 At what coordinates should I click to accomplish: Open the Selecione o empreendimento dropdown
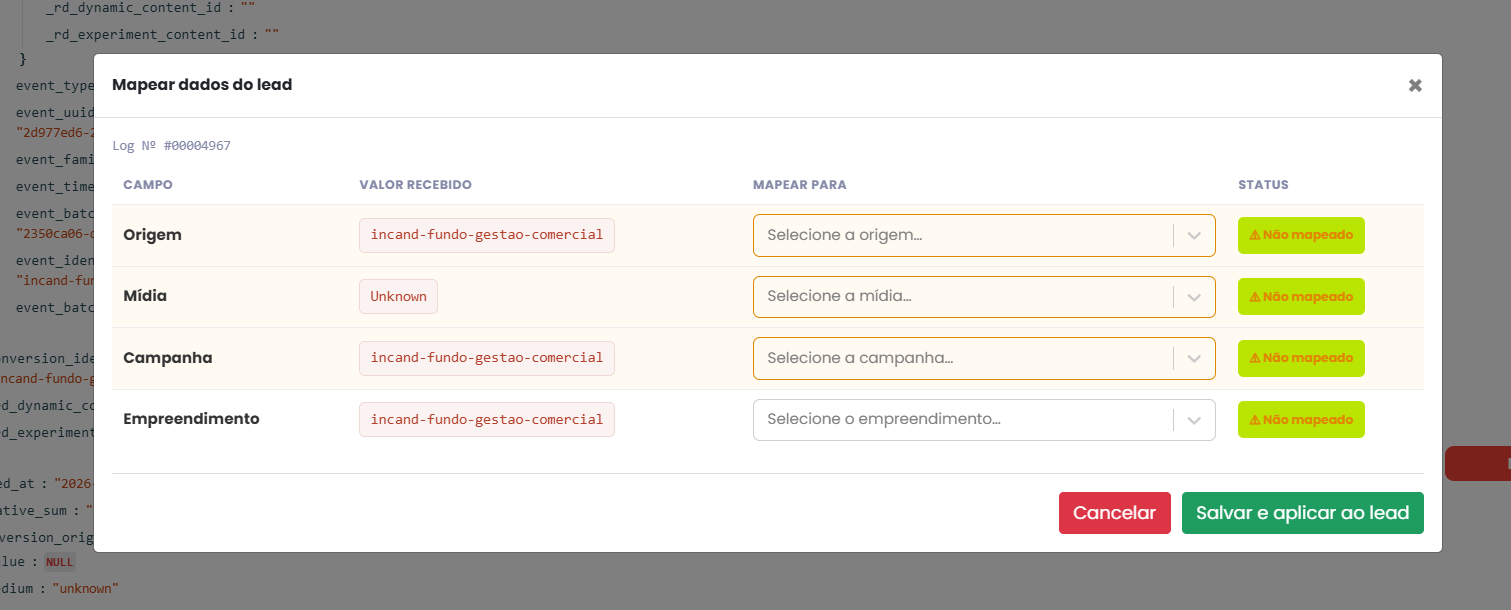tap(984, 420)
